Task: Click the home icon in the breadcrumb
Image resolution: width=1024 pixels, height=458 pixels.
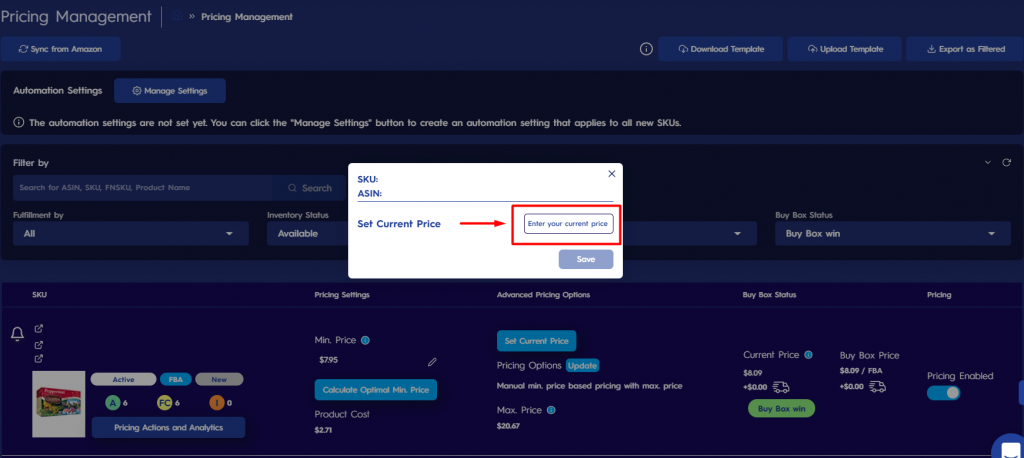Action: click(176, 16)
